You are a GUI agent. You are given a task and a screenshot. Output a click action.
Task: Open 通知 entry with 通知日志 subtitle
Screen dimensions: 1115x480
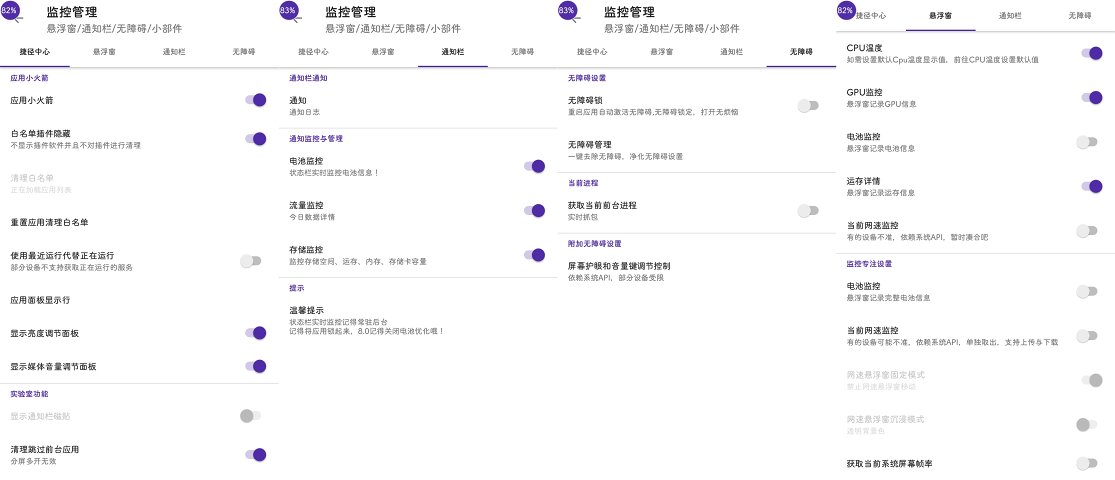418,106
